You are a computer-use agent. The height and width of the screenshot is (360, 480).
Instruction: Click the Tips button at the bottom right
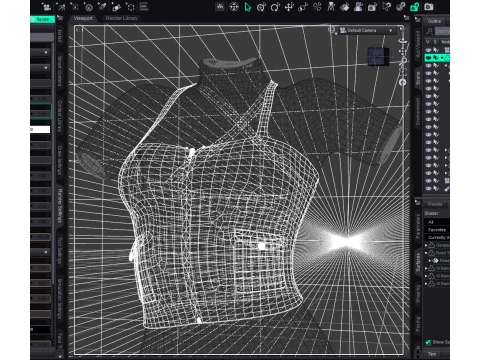[x=432, y=354]
